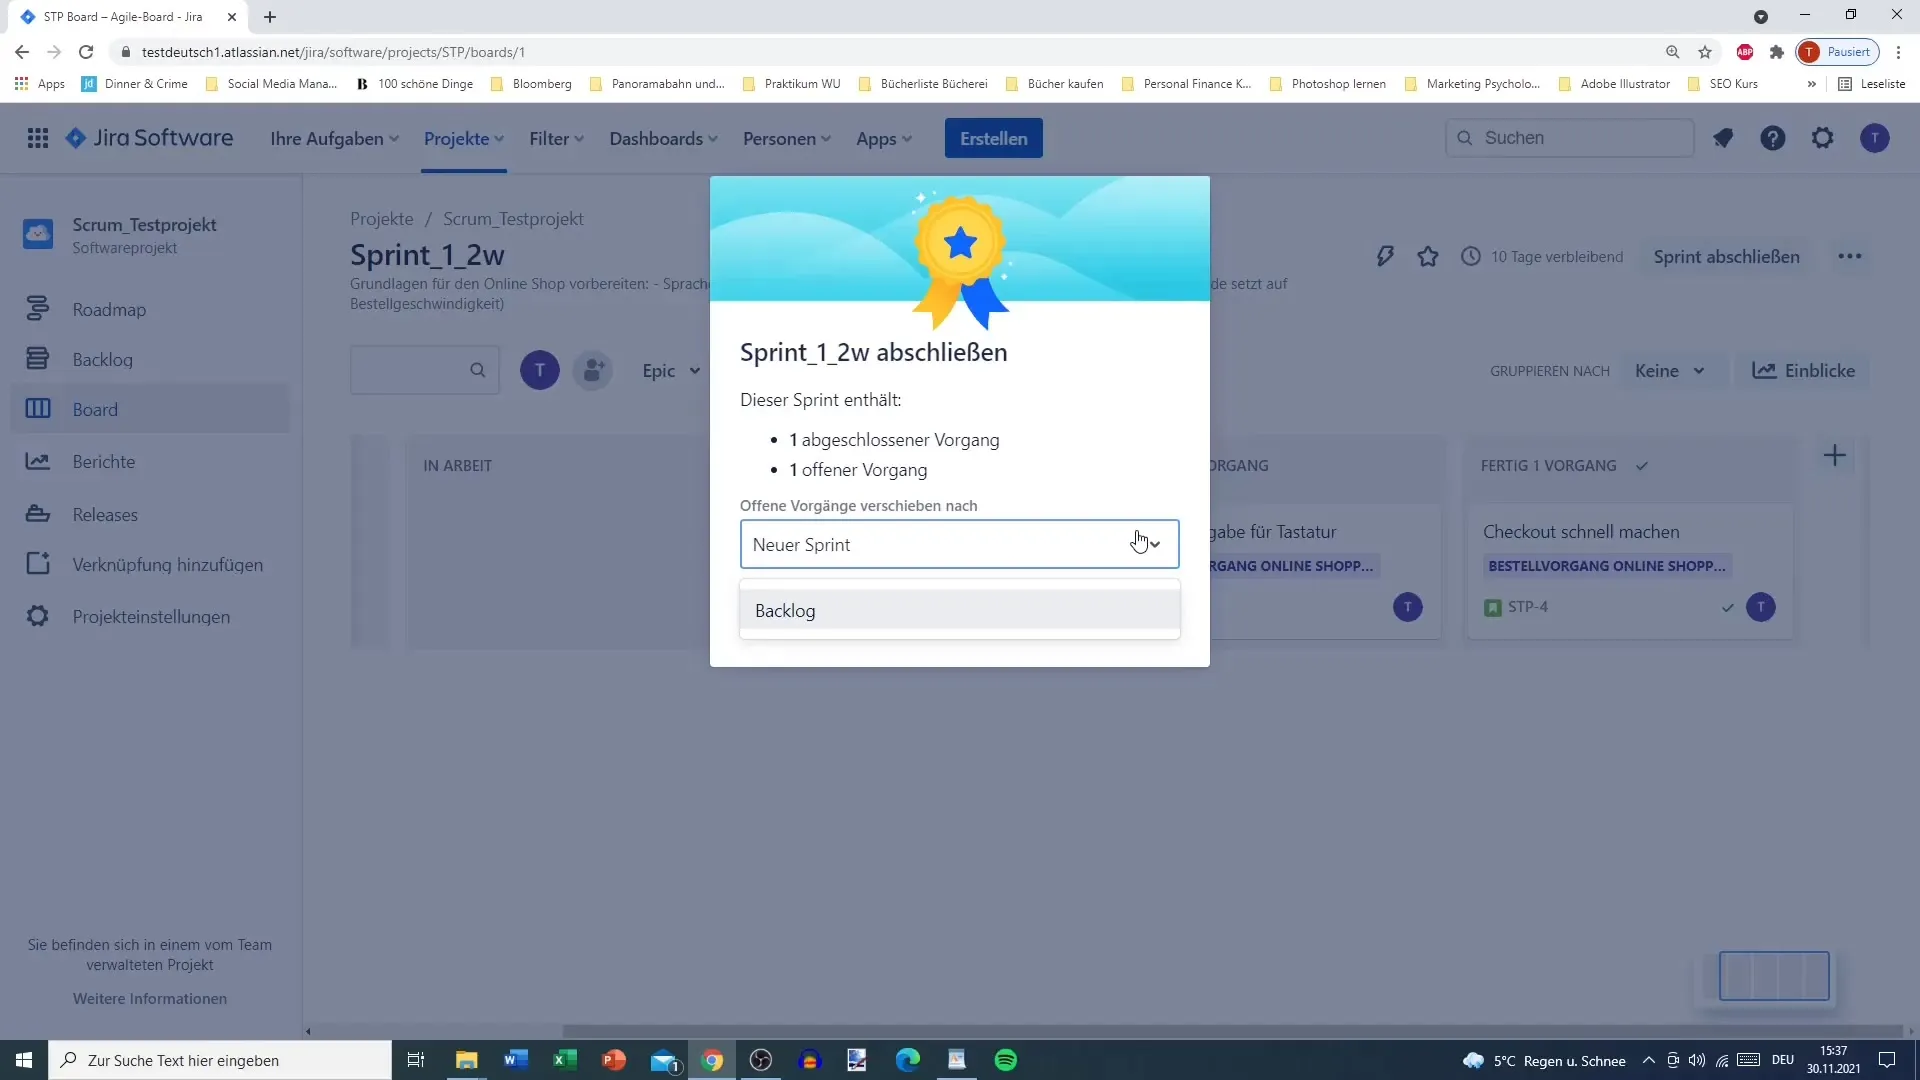Click the Backlog icon in sidebar
1920x1080 pixels.
tap(38, 359)
